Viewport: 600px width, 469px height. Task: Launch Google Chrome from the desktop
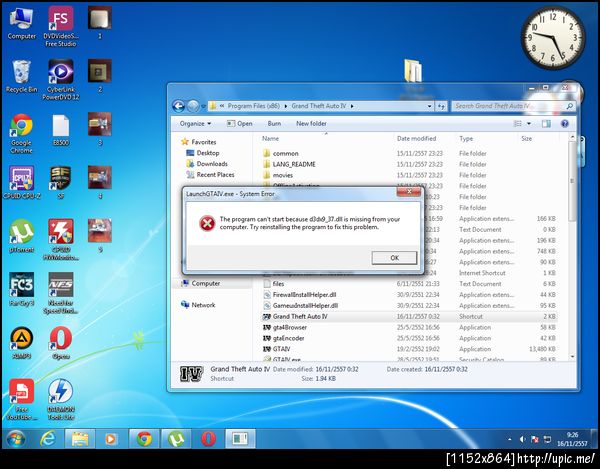pos(21,133)
